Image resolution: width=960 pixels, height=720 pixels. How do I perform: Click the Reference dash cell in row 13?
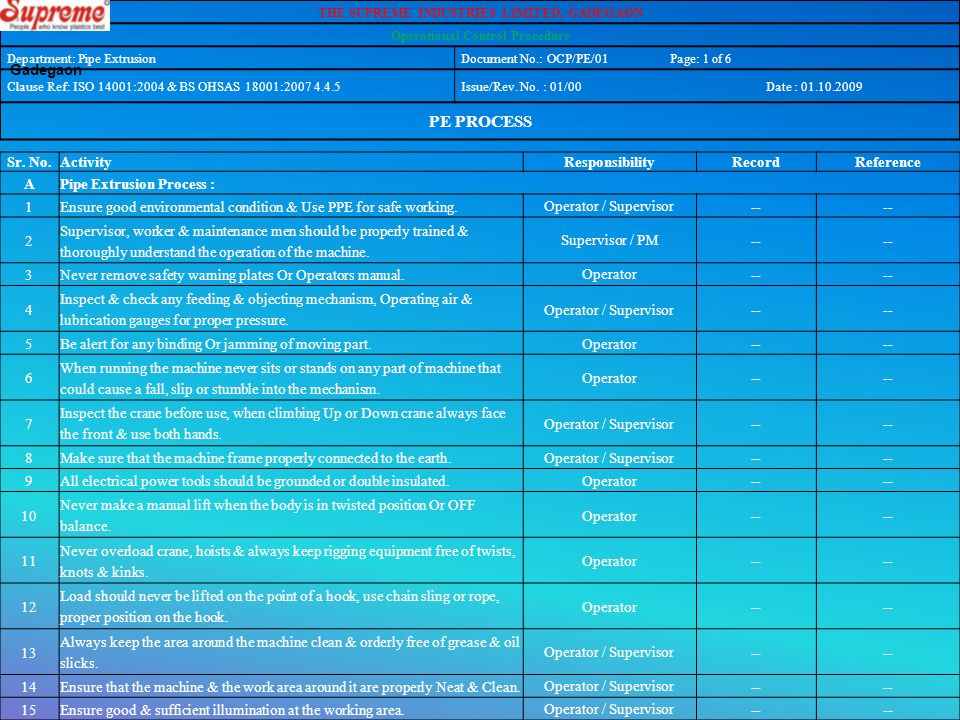coord(888,652)
